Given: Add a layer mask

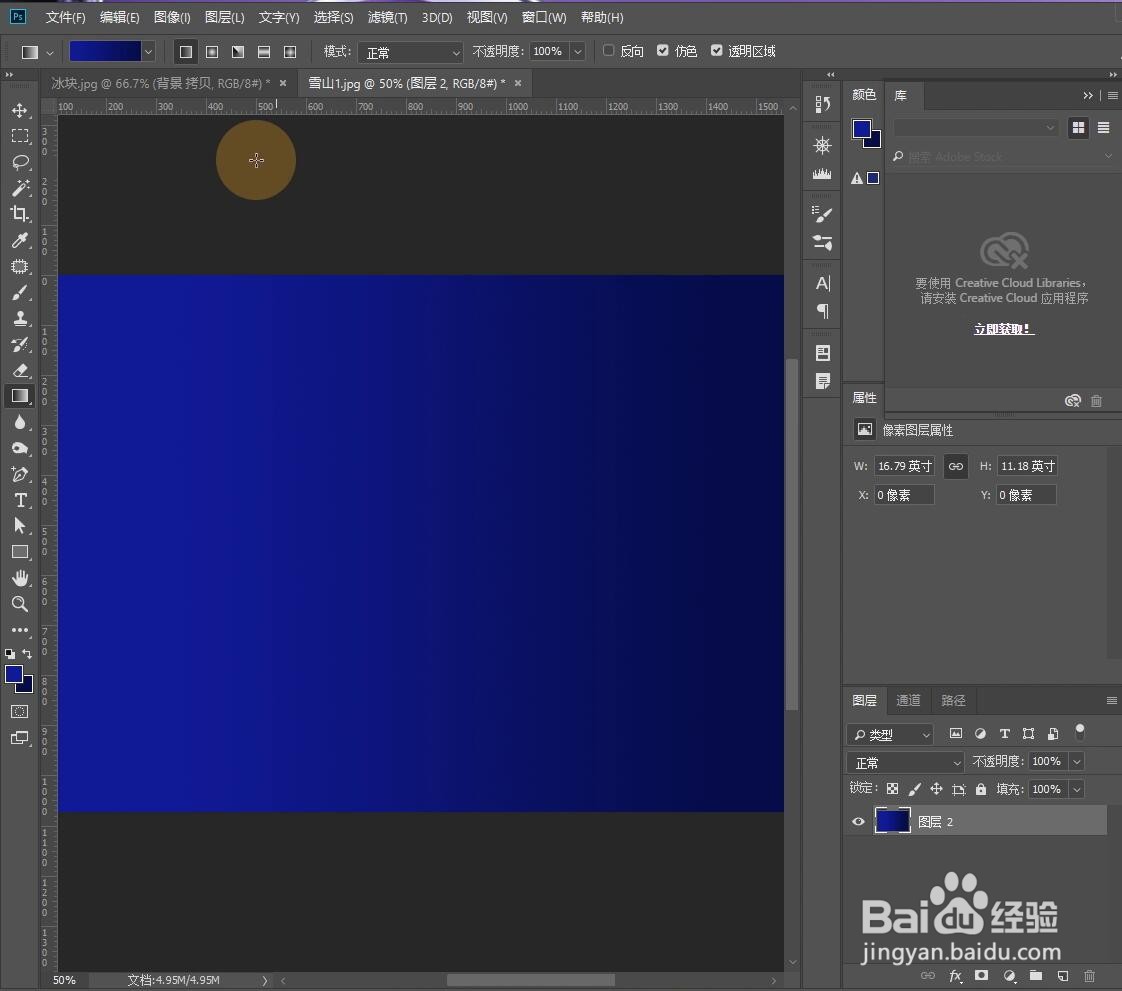Looking at the screenshot, I should pyautogui.click(x=982, y=976).
